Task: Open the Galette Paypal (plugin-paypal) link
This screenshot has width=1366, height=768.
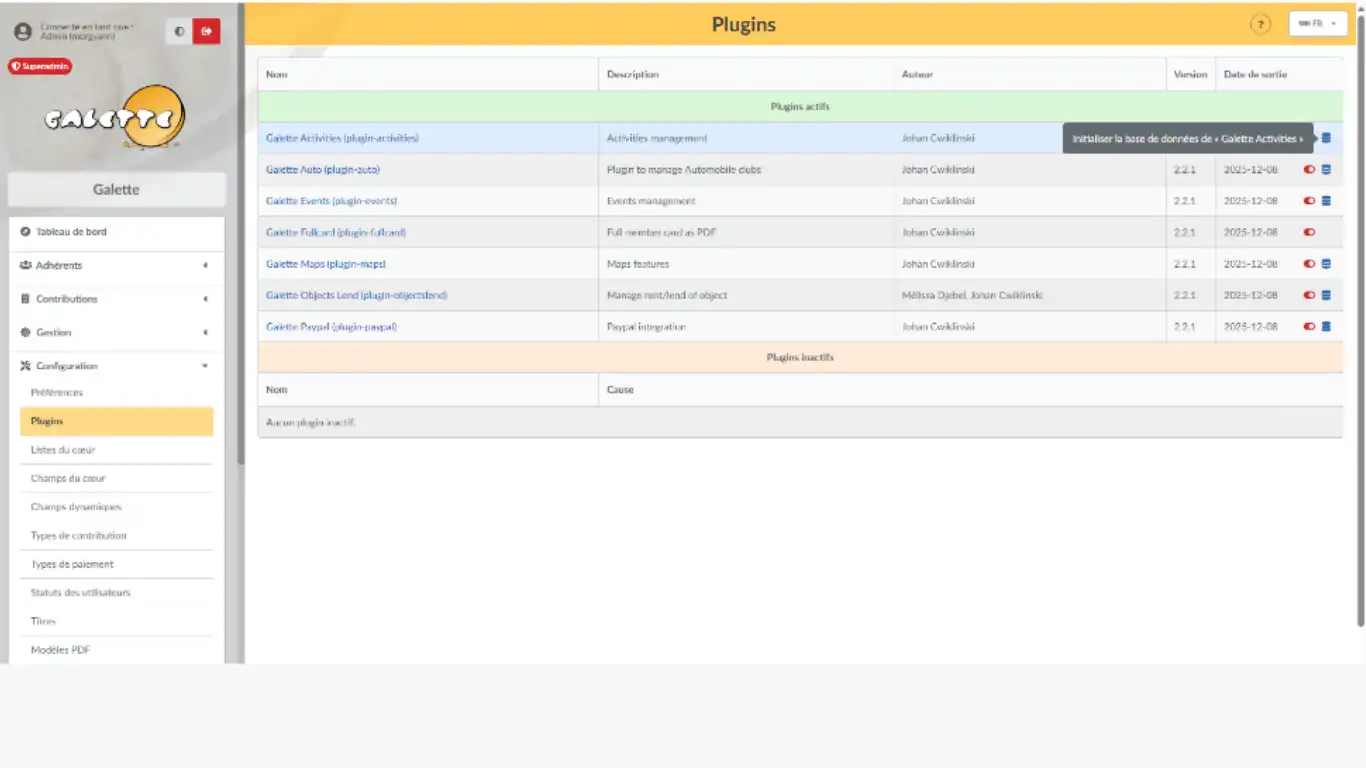Action: 331,327
